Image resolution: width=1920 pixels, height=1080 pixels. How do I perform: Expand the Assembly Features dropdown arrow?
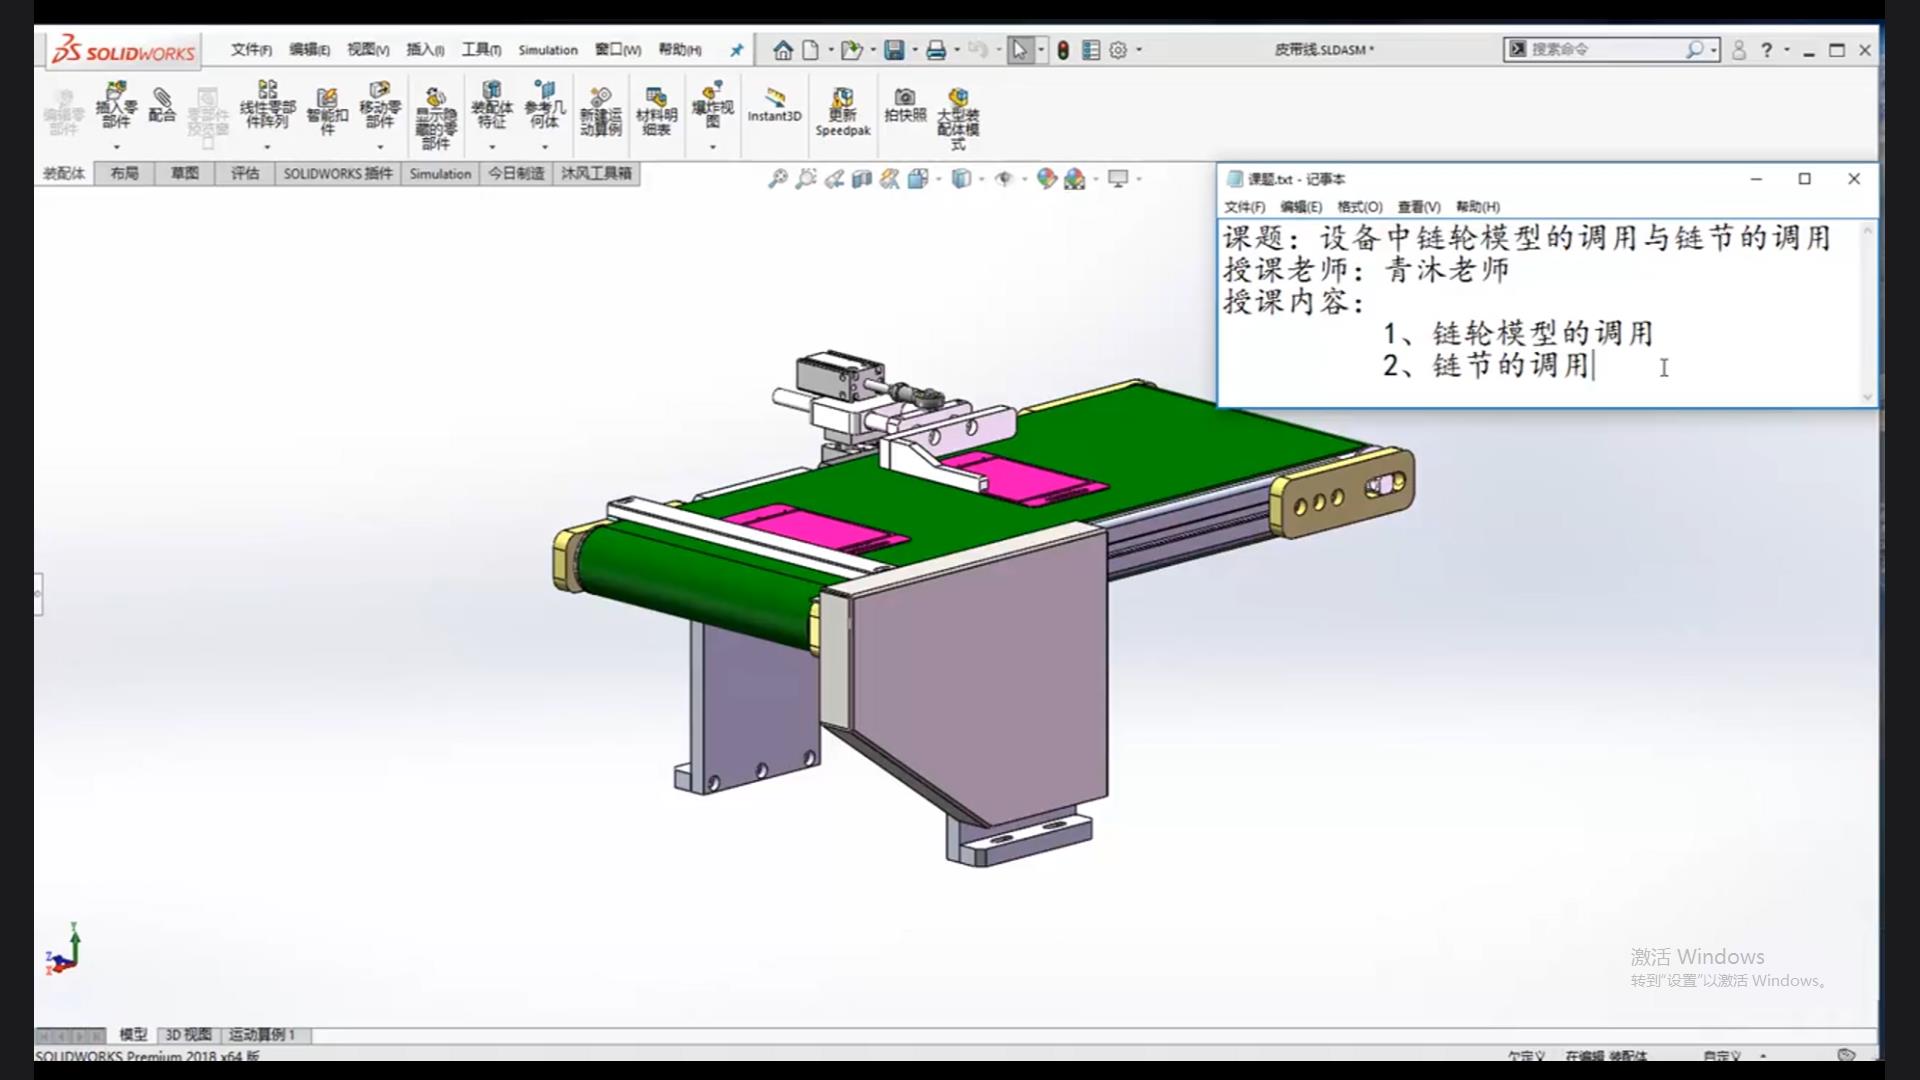pos(492,148)
